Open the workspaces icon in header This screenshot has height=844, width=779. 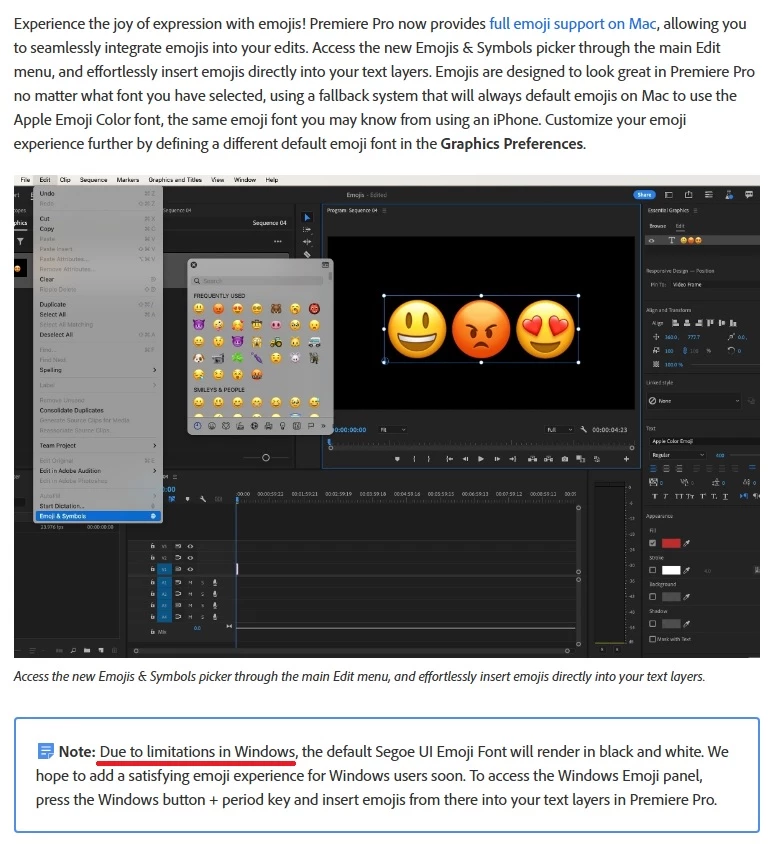click(669, 195)
